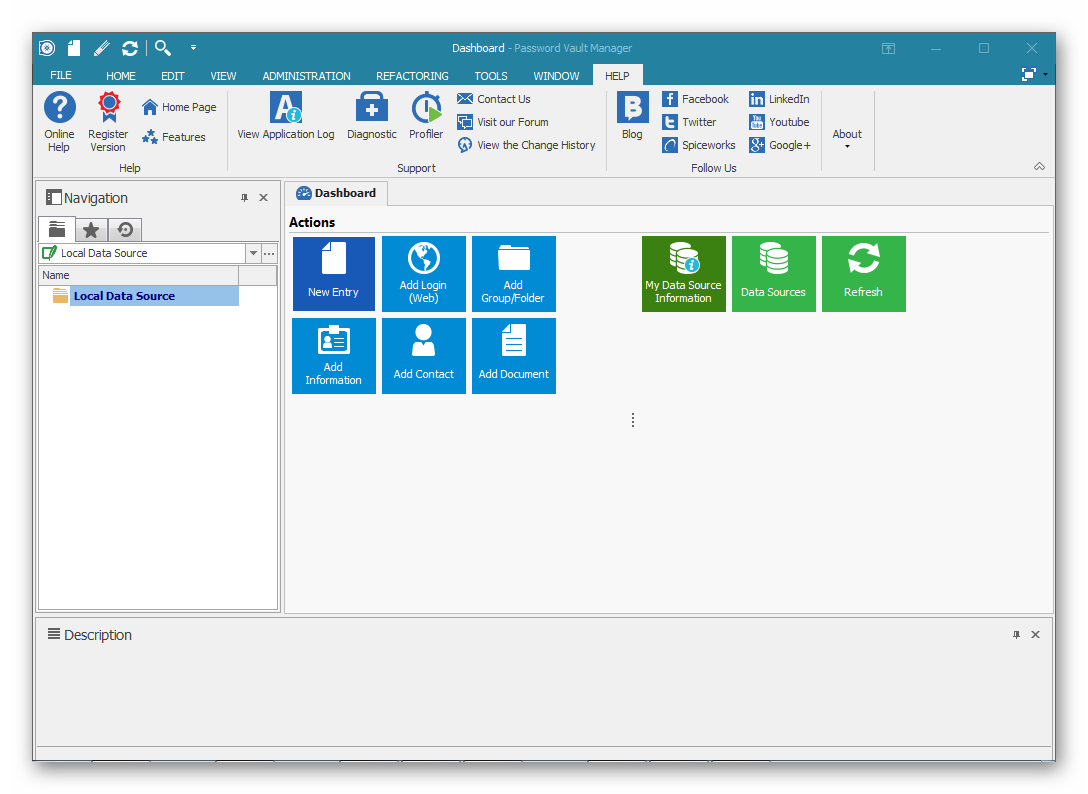Click the data source ellipsis button
Viewport: 1088px width, 794px height.
[x=269, y=253]
